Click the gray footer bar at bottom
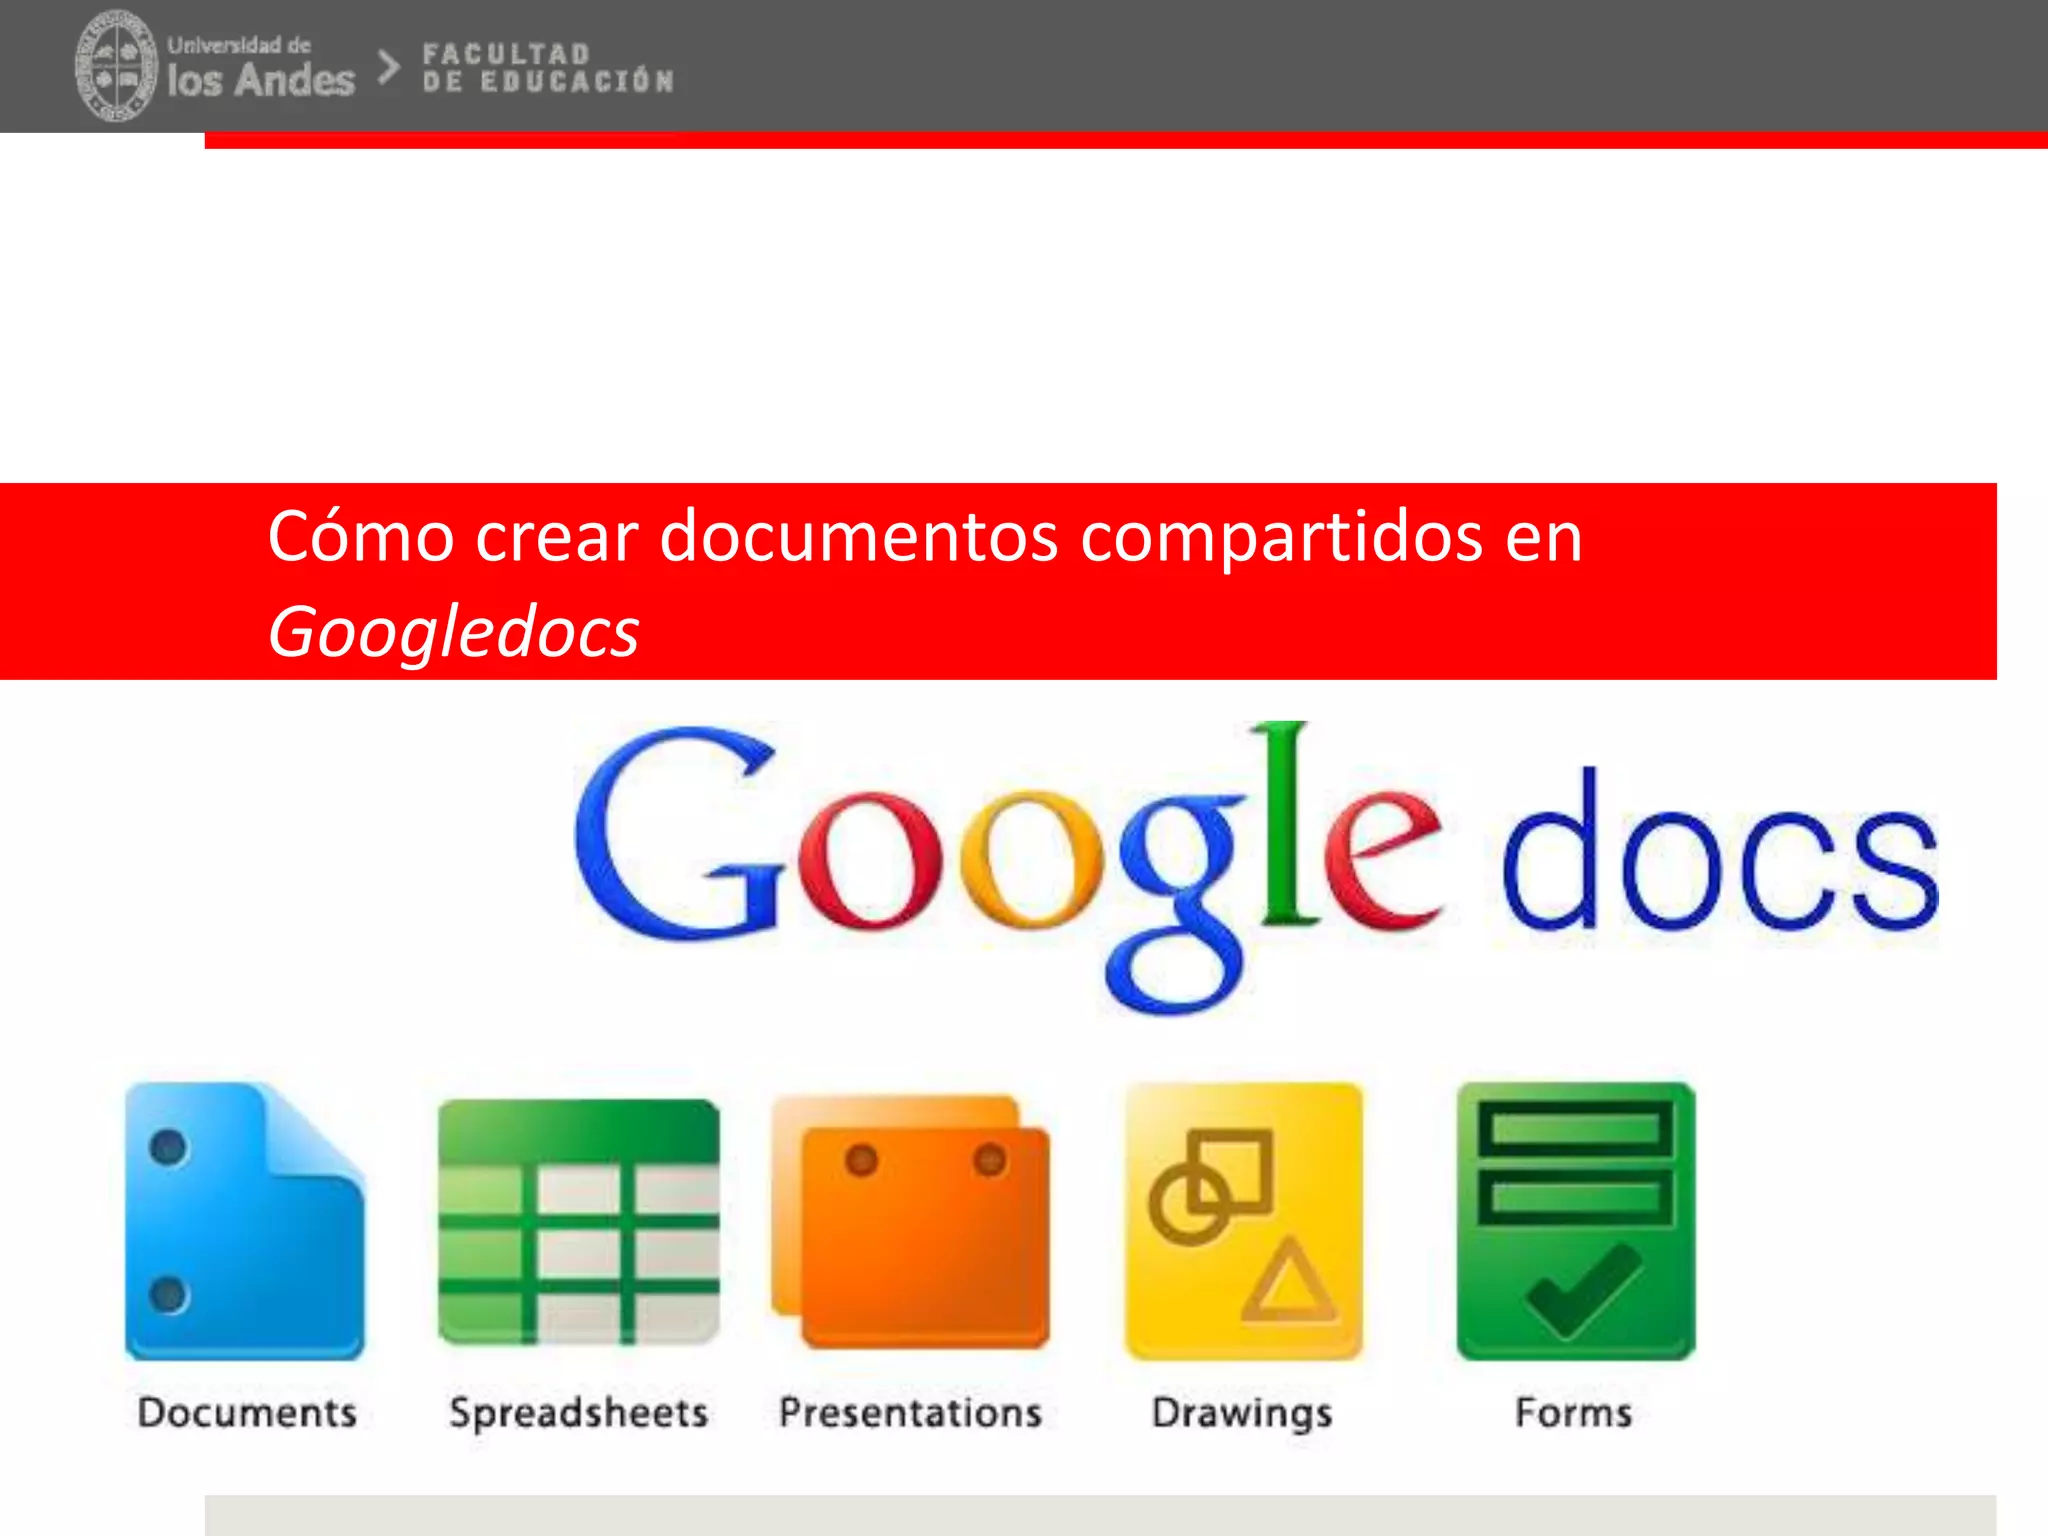Viewport: 2048px width, 1536px height. [1100, 1515]
